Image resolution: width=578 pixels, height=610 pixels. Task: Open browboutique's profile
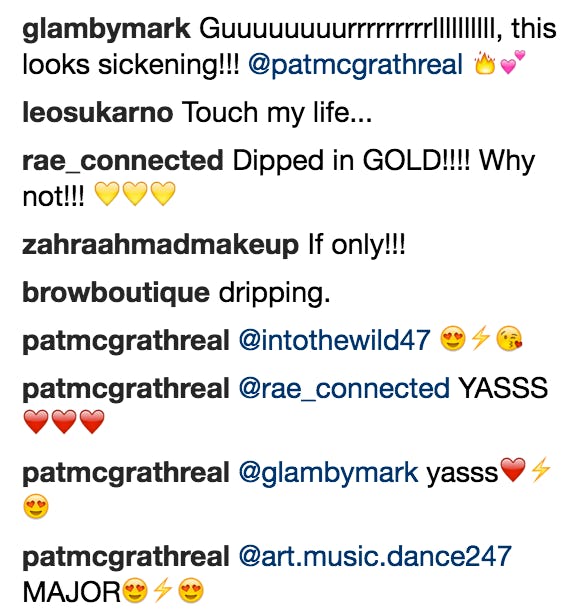click(116, 293)
